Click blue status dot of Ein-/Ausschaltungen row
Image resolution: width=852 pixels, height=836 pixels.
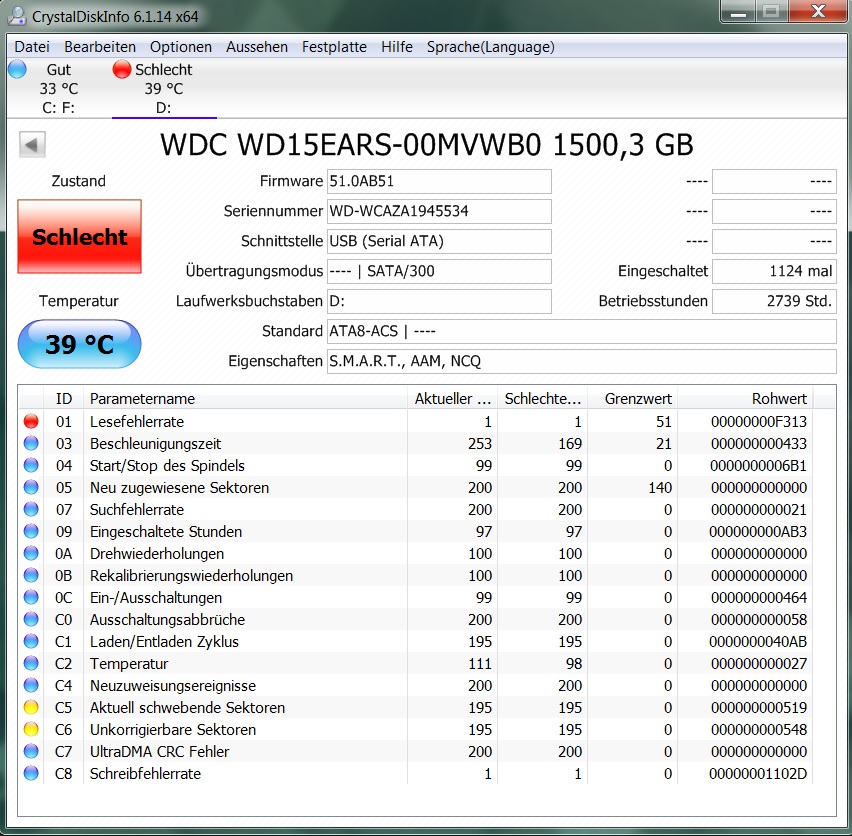coord(32,598)
